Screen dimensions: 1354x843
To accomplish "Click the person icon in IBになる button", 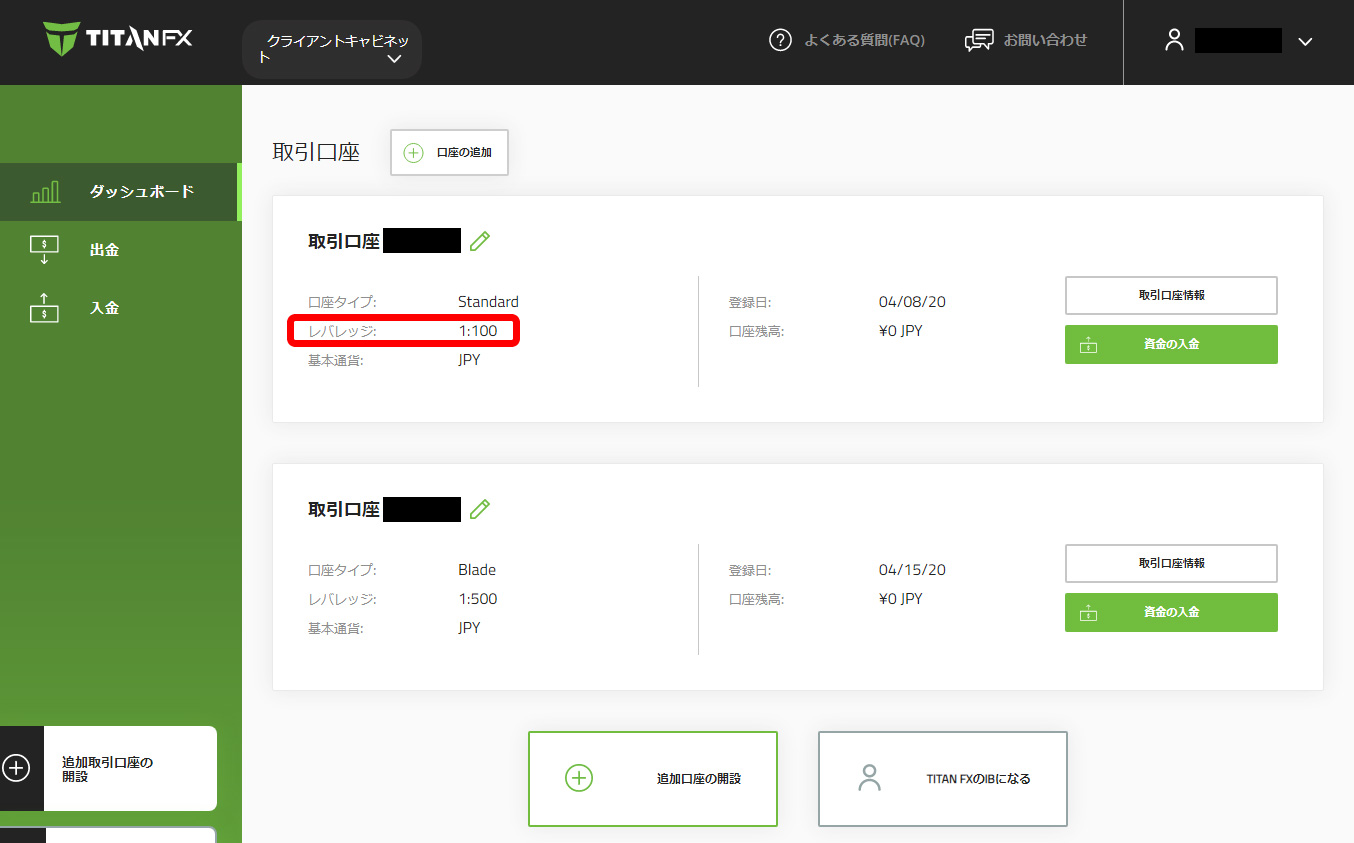I will point(870,778).
